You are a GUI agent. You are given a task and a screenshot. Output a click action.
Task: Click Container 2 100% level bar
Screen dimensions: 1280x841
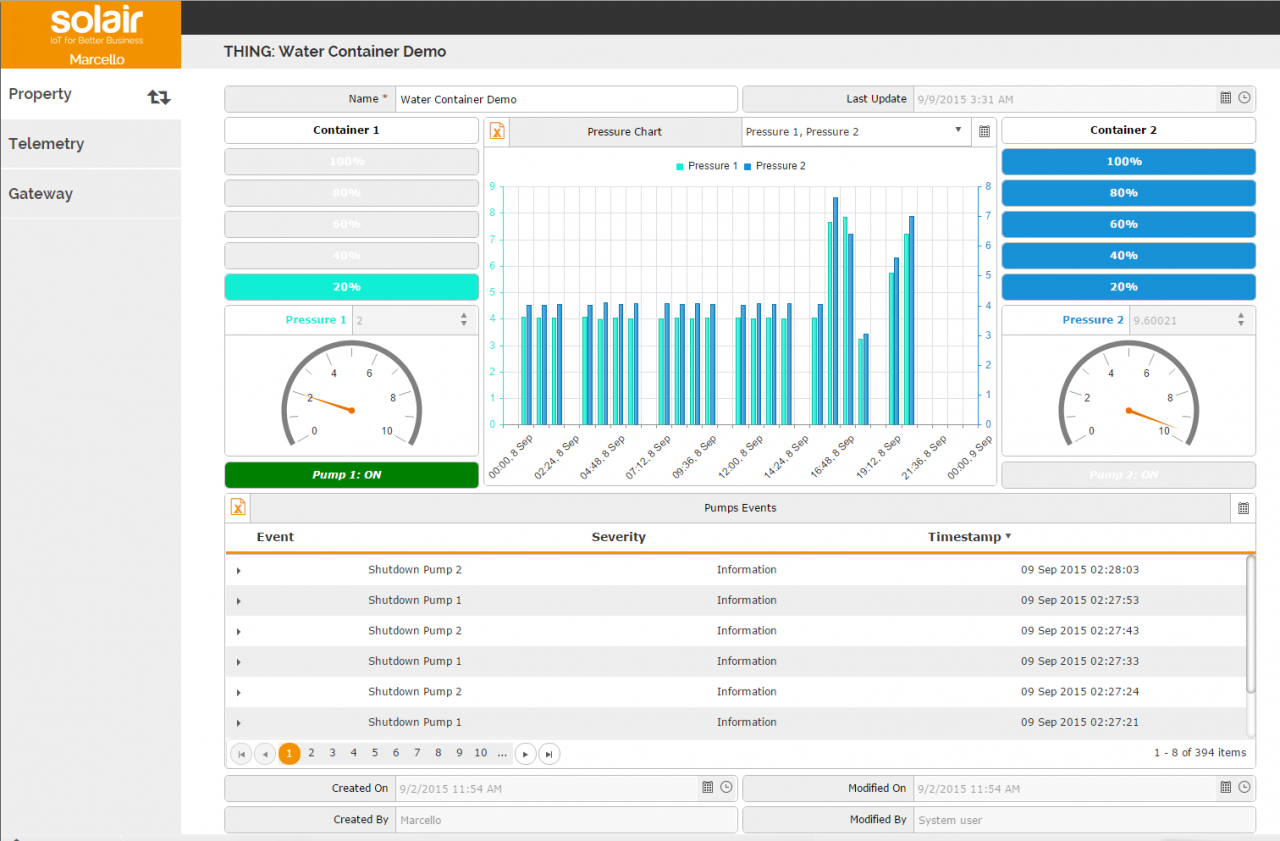coord(1128,162)
